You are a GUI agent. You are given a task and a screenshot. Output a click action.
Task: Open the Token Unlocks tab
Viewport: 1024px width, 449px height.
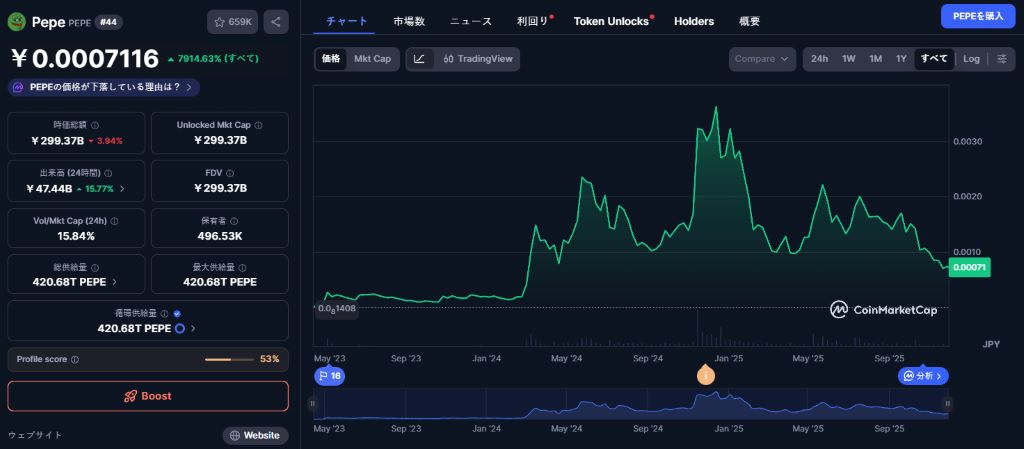(611, 22)
